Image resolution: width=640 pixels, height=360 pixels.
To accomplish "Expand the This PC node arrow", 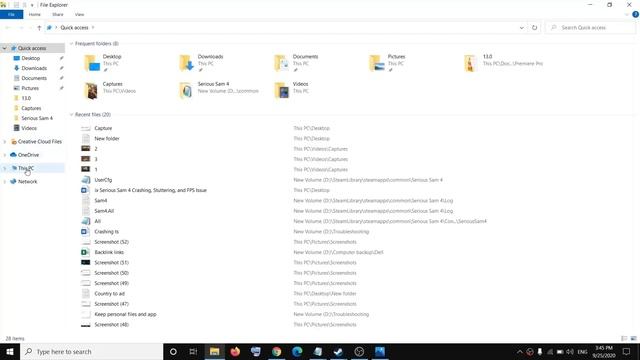I will click(x=4, y=168).
